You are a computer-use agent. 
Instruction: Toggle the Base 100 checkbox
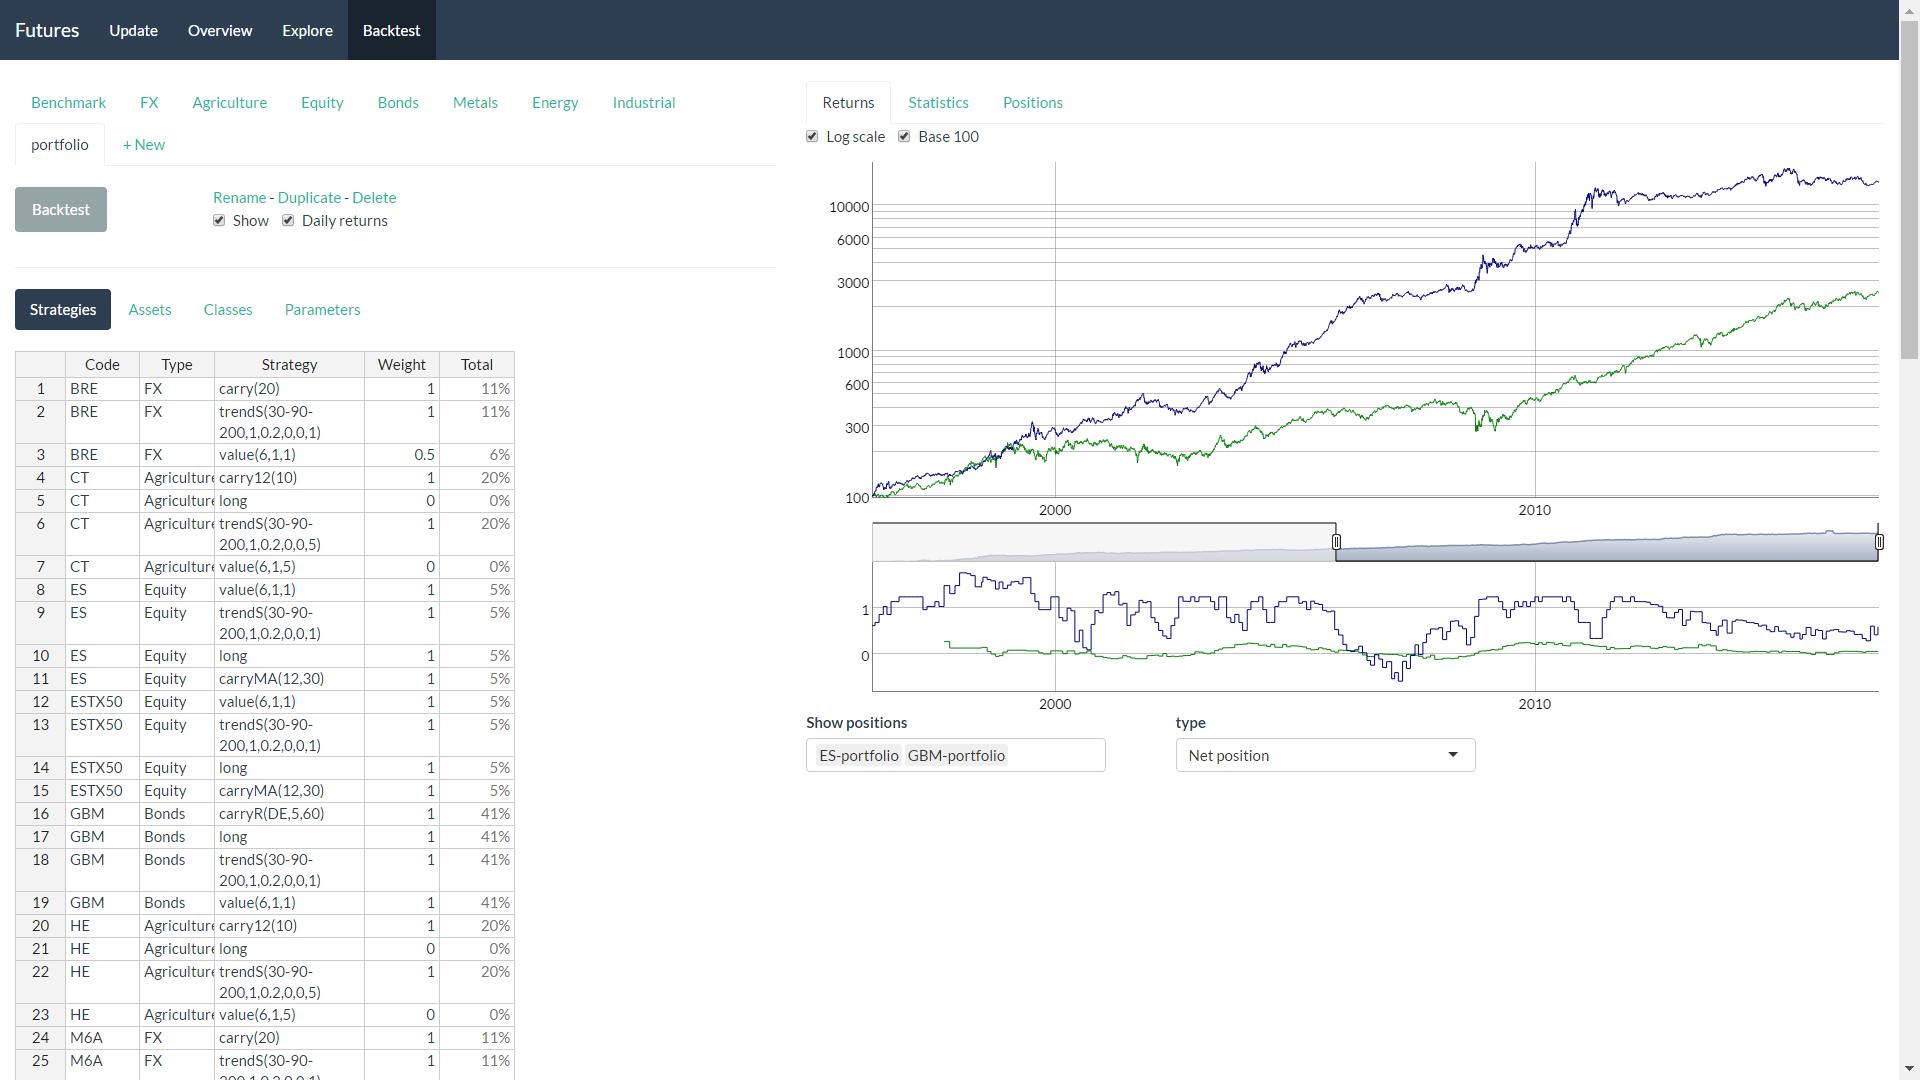coord(904,137)
